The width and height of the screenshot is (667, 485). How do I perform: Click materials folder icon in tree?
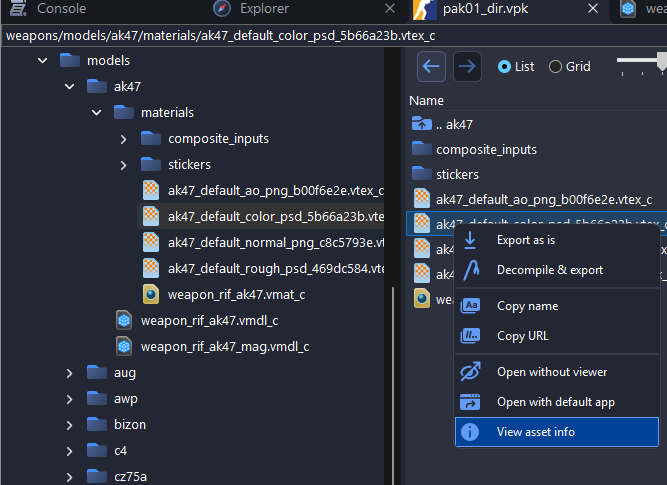tap(124, 112)
